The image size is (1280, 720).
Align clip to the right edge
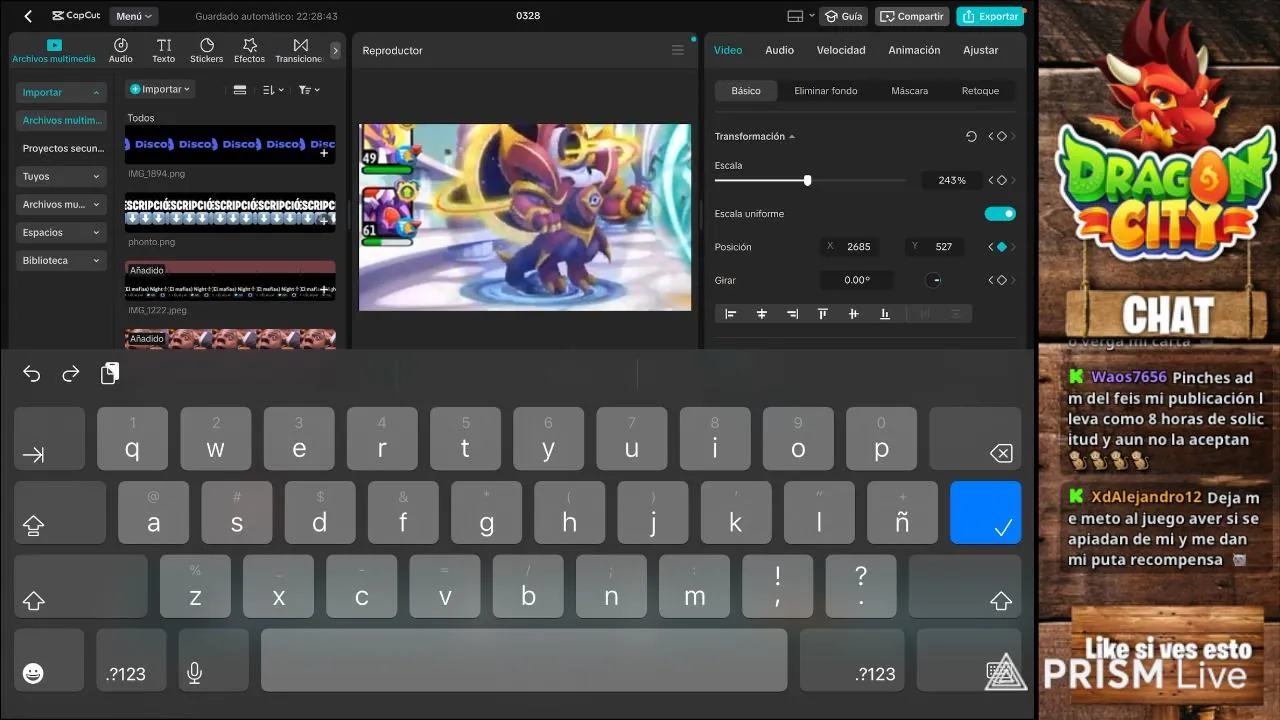coord(792,314)
